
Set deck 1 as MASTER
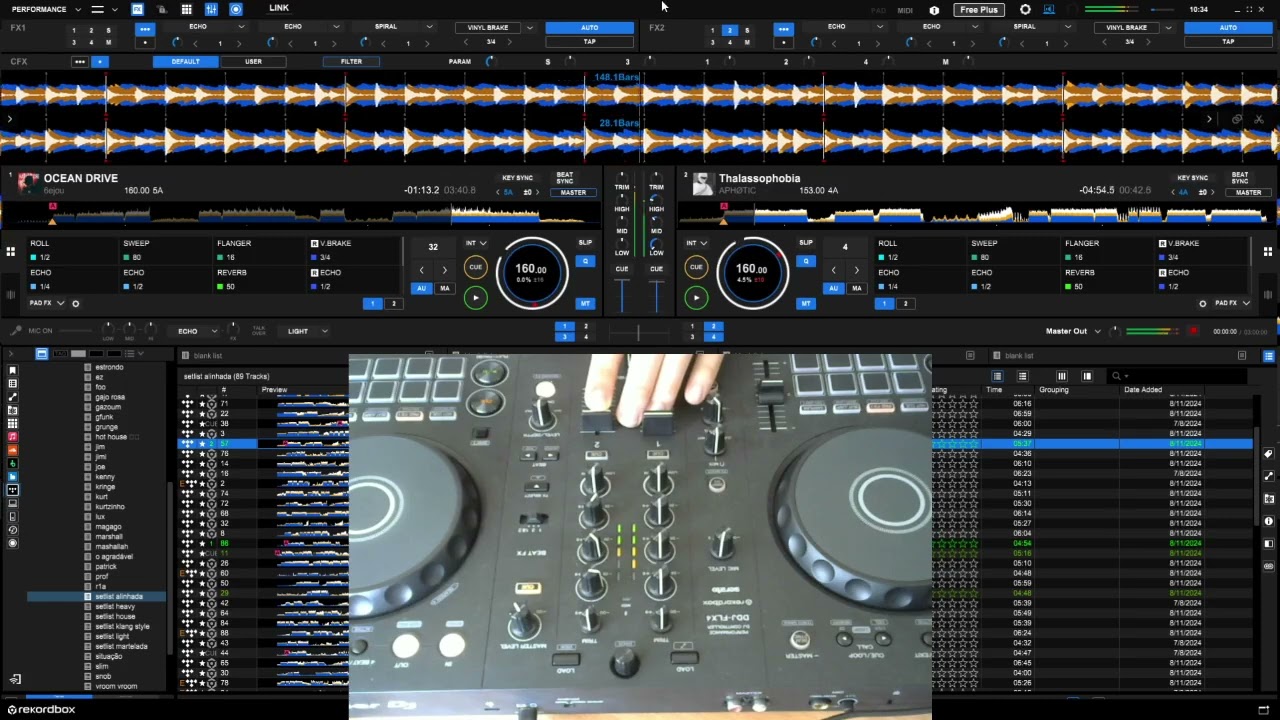pos(573,192)
